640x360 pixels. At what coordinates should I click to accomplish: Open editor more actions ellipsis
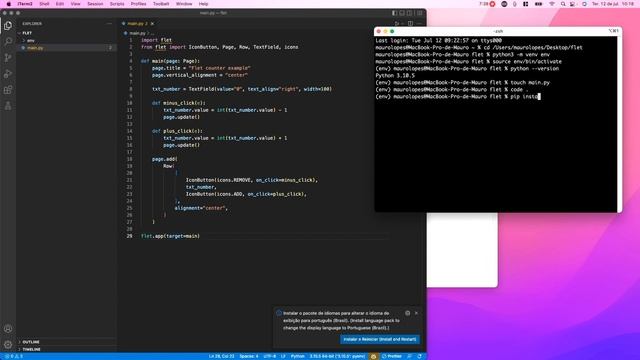tap(419, 24)
